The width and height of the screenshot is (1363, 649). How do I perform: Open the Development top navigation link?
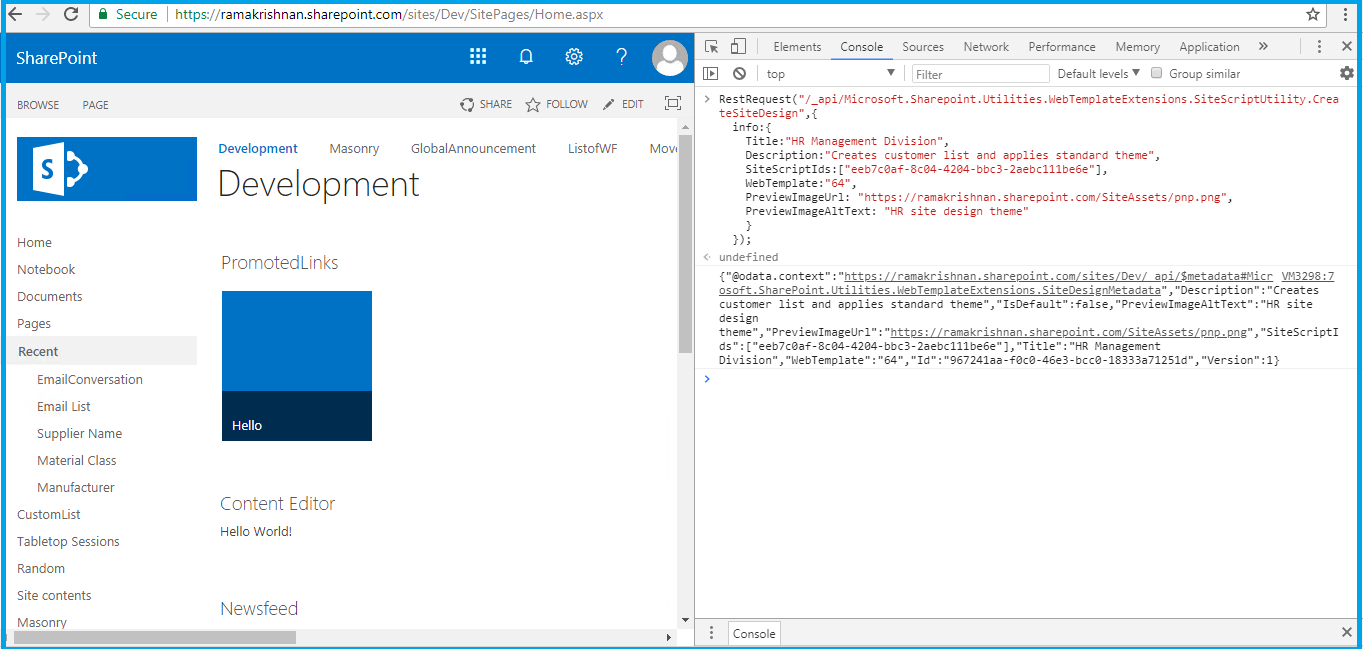click(x=258, y=149)
